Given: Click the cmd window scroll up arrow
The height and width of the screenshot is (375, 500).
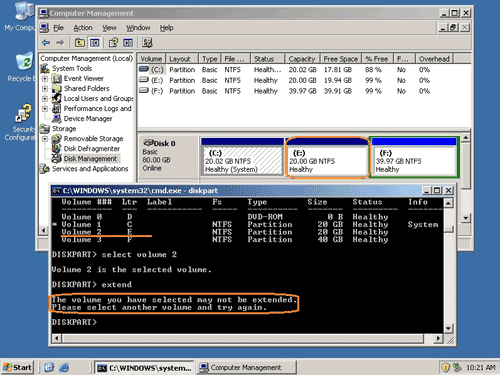Looking at the screenshot, I should pos(448,203).
